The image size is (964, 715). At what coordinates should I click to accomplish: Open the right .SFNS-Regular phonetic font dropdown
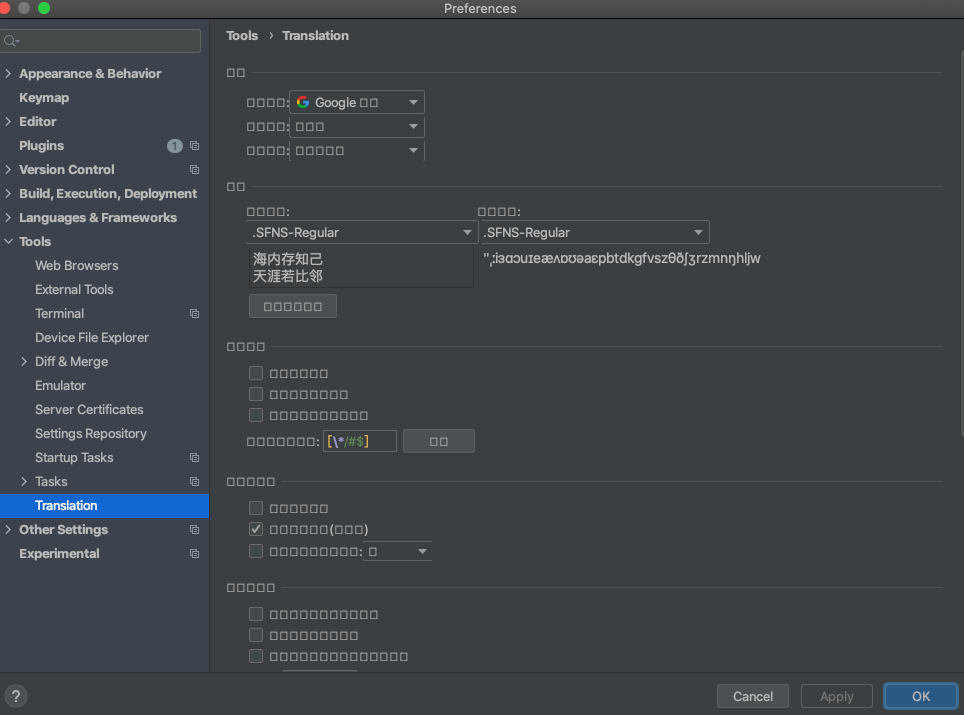(x=595, y=232)
